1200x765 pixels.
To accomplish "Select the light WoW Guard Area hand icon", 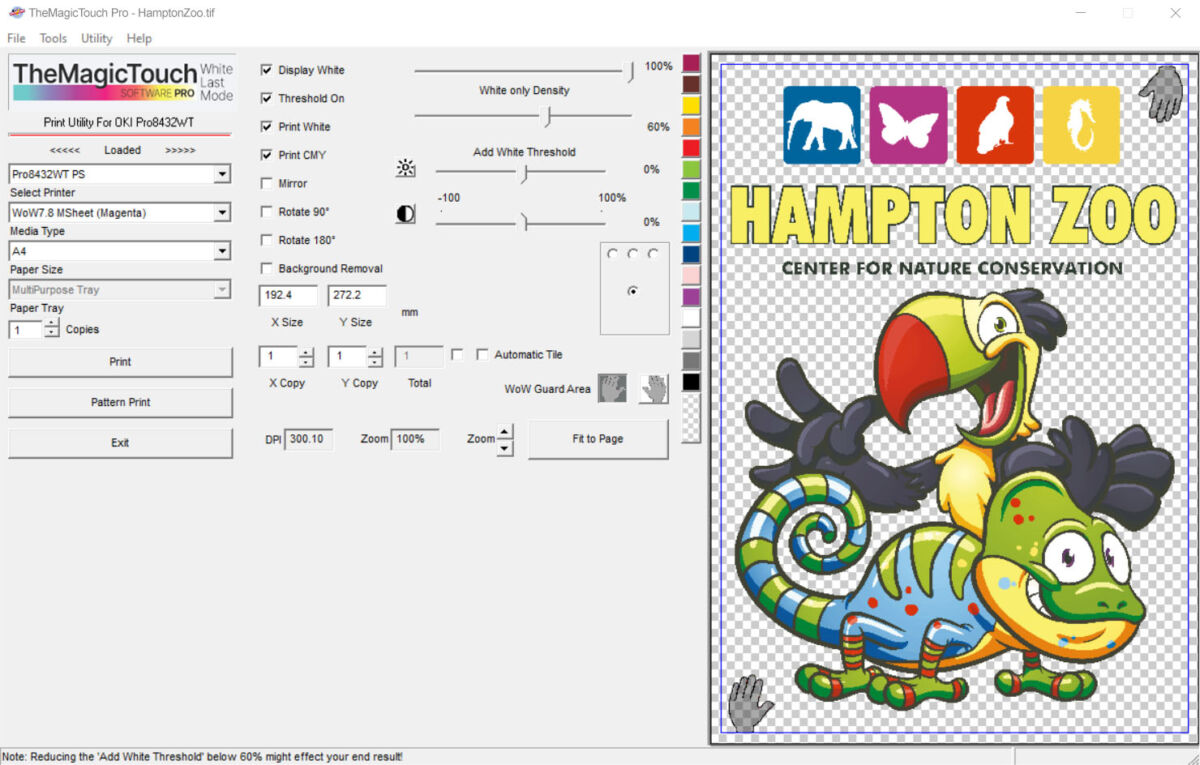I will click(654, 388).
